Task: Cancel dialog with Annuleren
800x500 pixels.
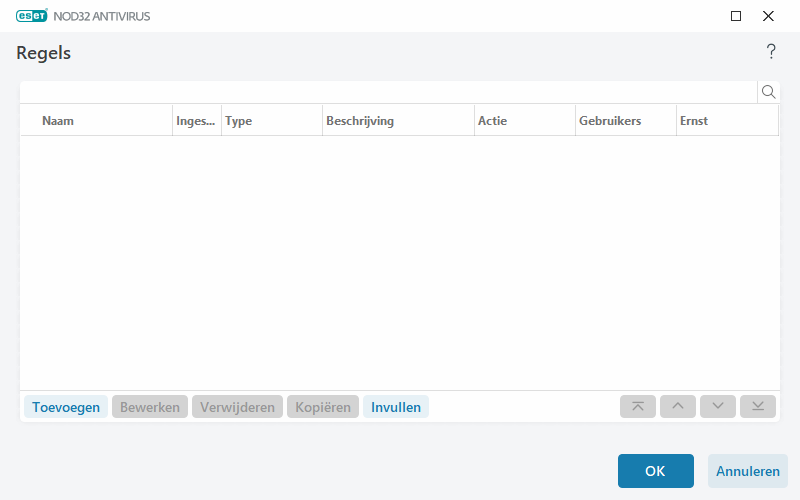Action: (x=748, y=471)
